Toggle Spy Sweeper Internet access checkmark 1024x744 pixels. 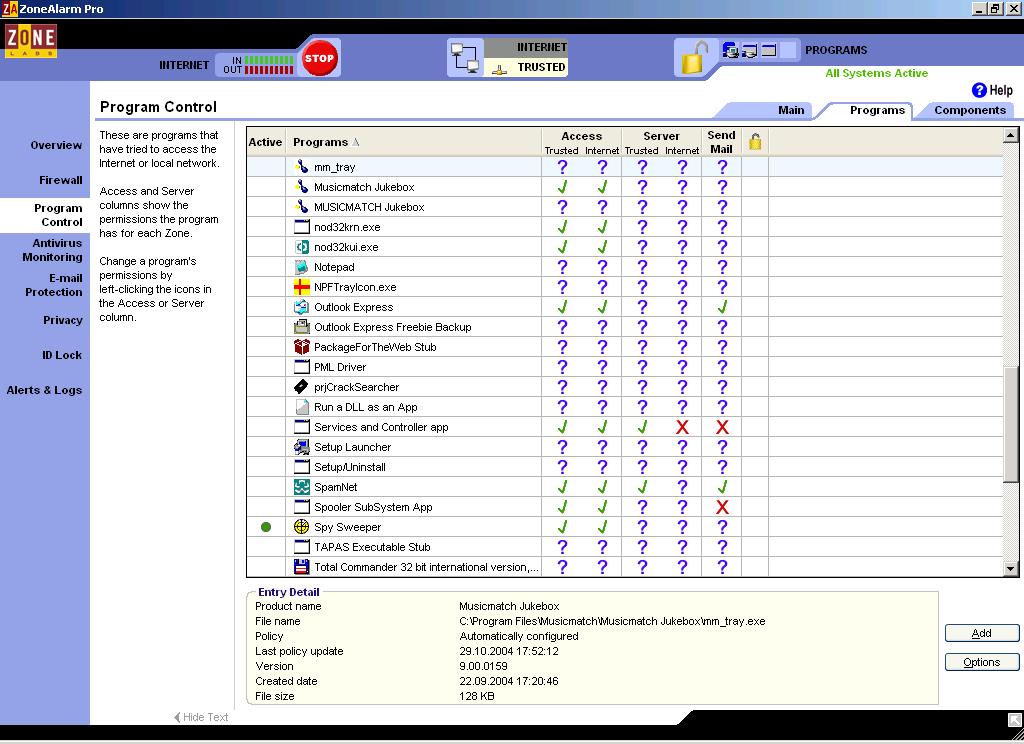coord(602,526)
